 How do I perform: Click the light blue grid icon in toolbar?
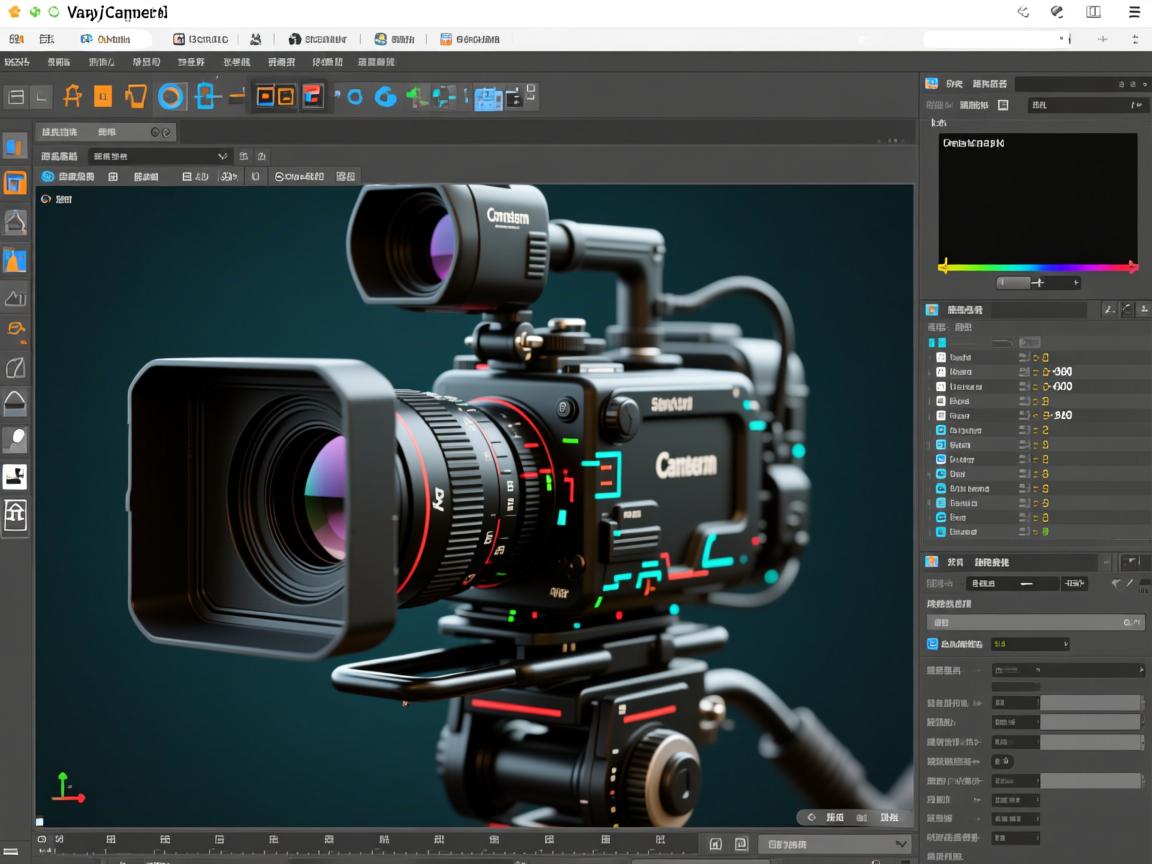(x=488, y=98)
